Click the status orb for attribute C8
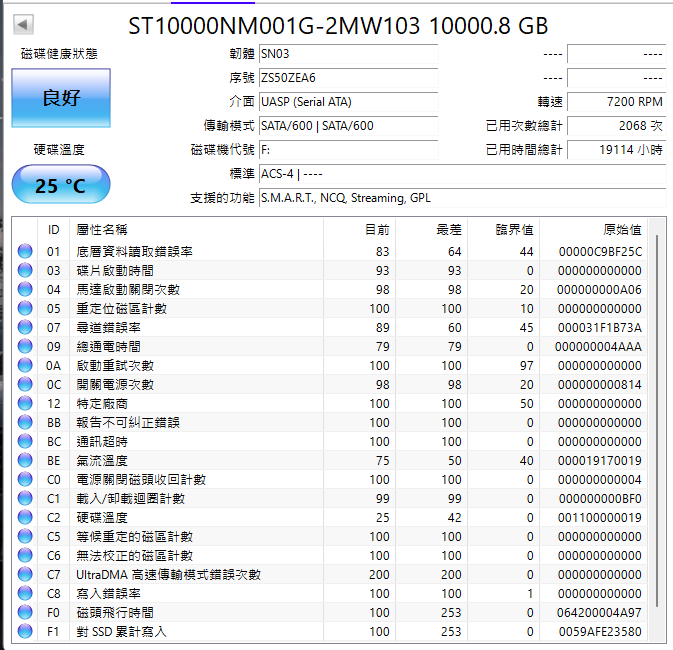 [x=25, y=593]
